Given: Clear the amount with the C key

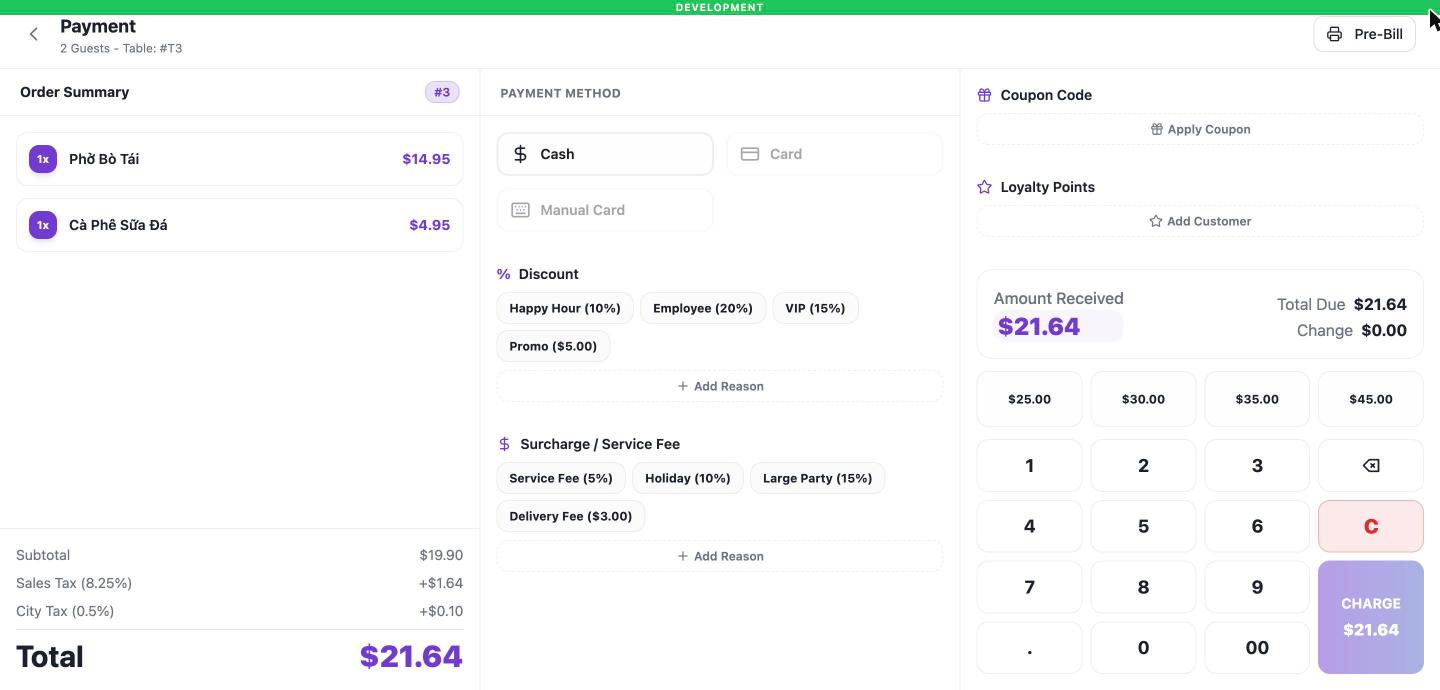Looking at the screenshot, I should (1371, 526).
